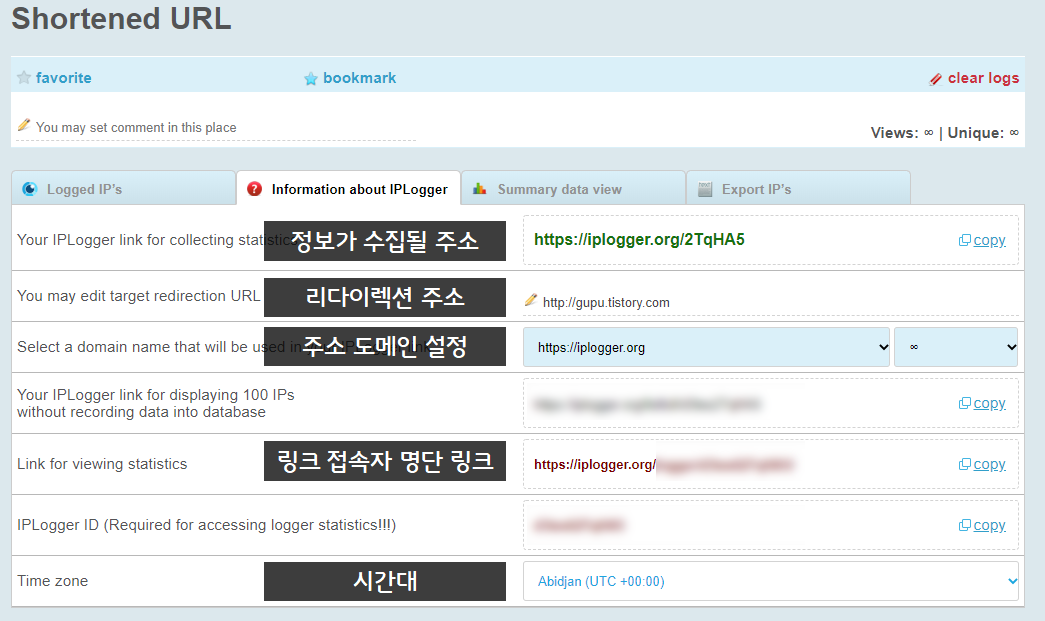
Task: Click the pencil icon to edit redirection URL
Action: [530, 301]
